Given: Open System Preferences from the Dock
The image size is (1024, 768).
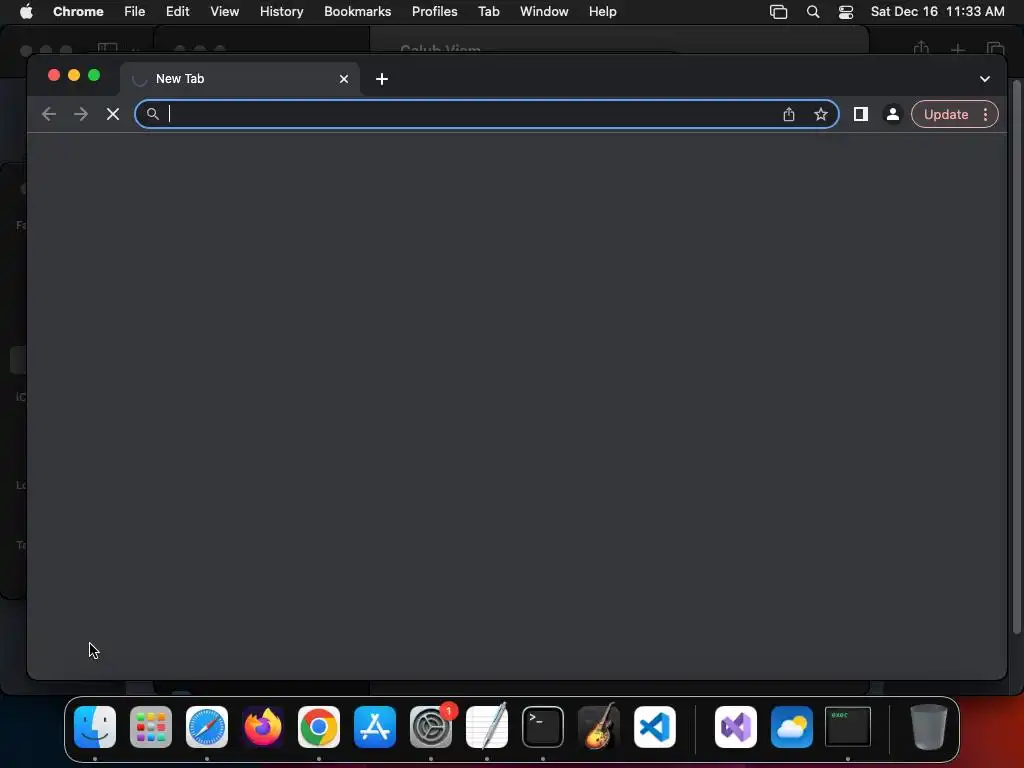Looking at the screenshot, I should pyautogui.click(x=431, y=727).
